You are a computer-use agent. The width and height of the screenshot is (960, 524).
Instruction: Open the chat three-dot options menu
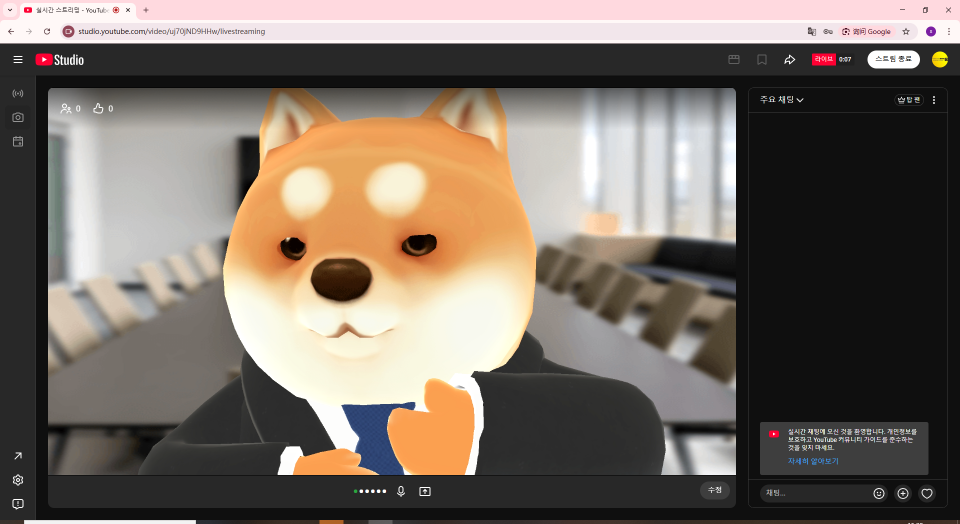[934, 100]
